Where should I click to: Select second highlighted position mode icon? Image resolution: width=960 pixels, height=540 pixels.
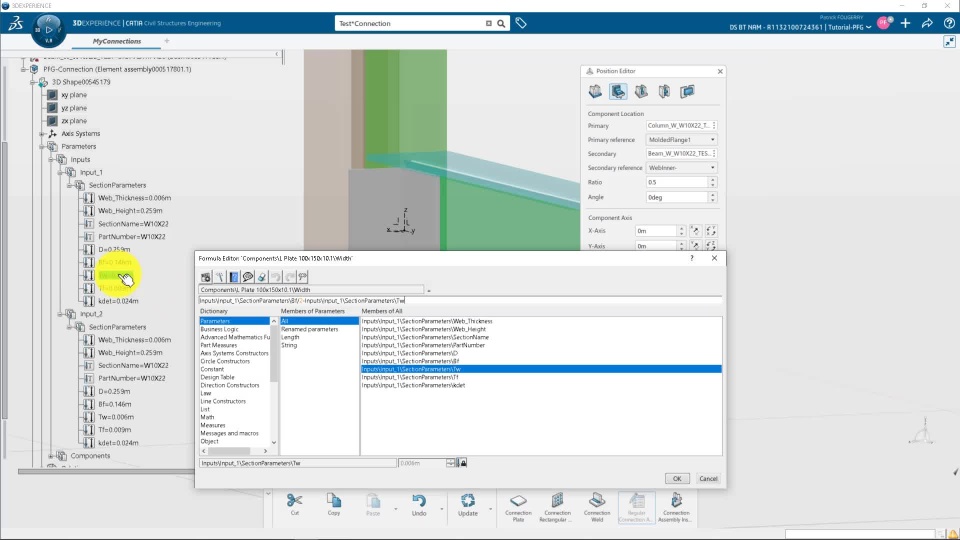click(618, 92)
